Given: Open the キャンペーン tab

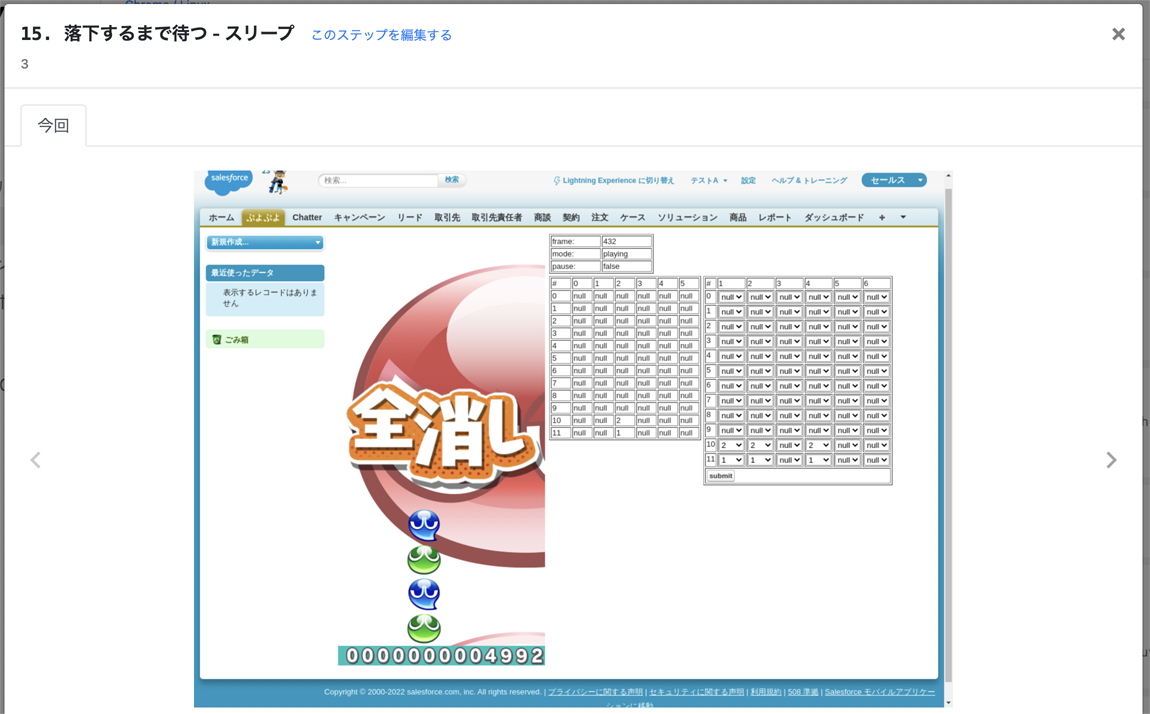Looking at the screenshot, I should click(x=359, y=218).
